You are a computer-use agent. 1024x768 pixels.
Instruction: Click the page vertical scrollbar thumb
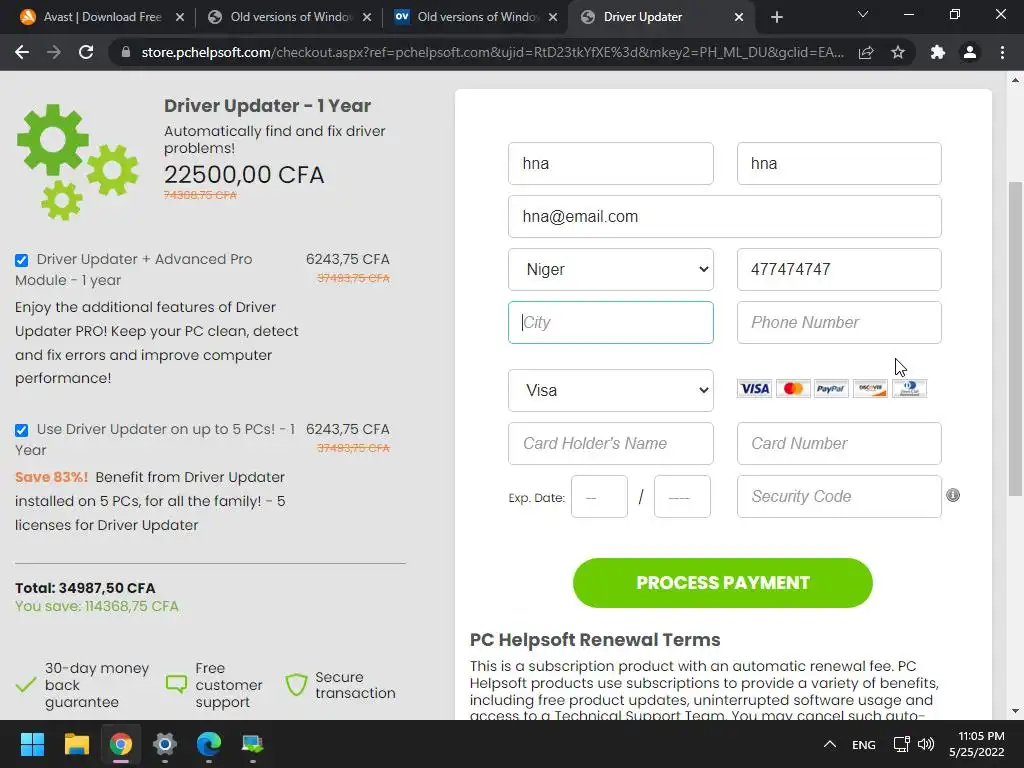point(1016,338)
